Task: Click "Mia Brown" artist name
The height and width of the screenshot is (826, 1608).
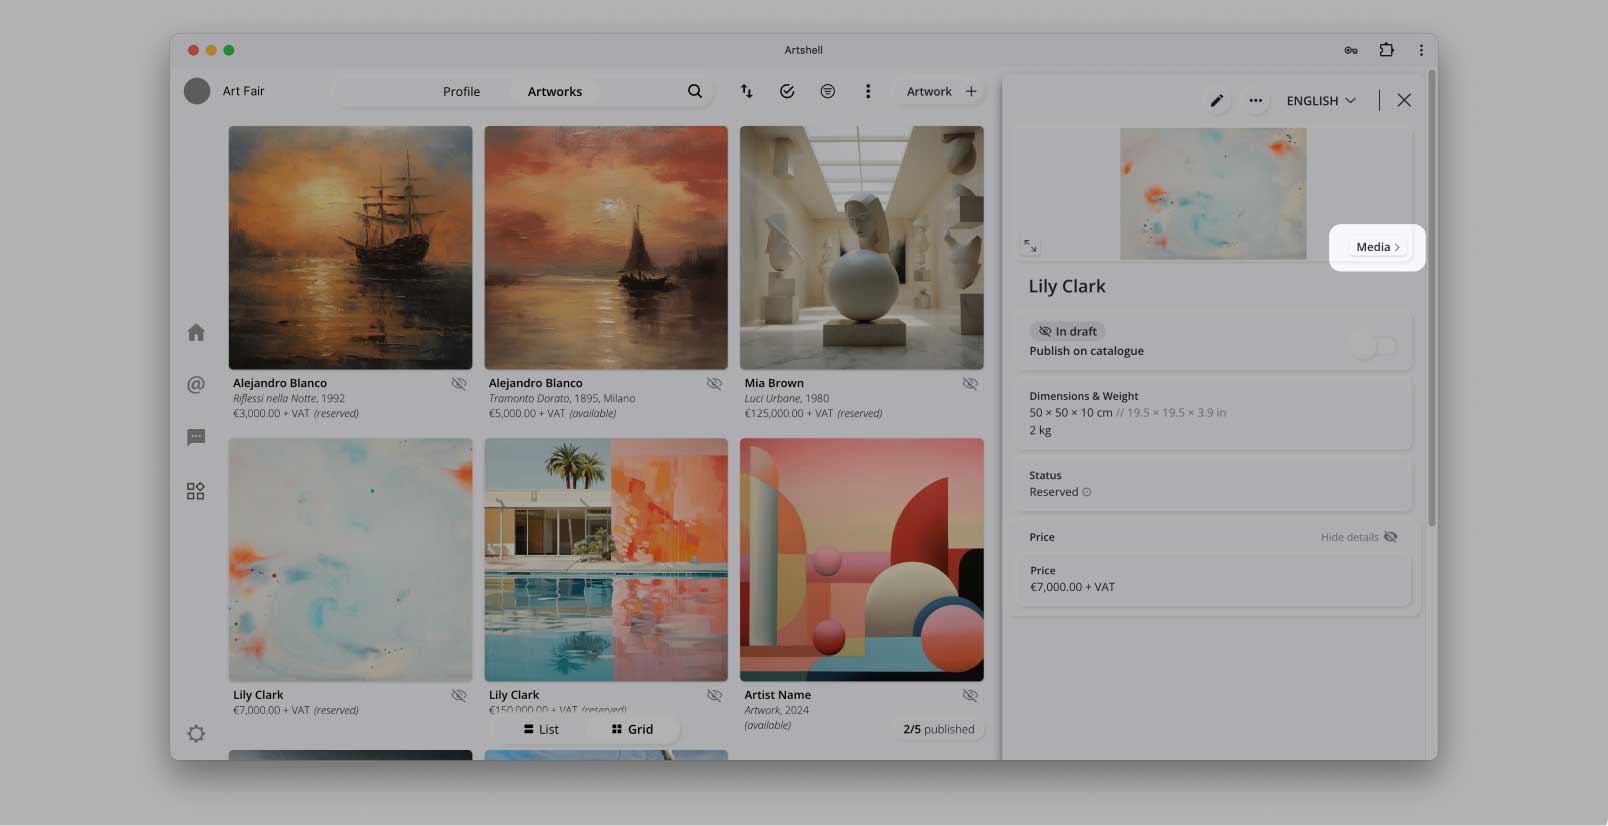Action: click(x=774, y=383)
